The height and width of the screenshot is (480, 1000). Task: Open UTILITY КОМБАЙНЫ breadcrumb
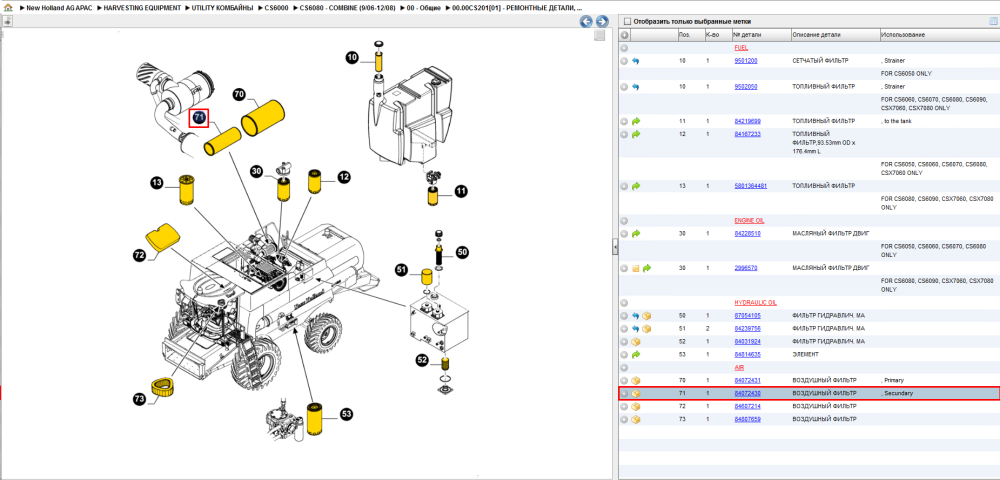point(224,8)
